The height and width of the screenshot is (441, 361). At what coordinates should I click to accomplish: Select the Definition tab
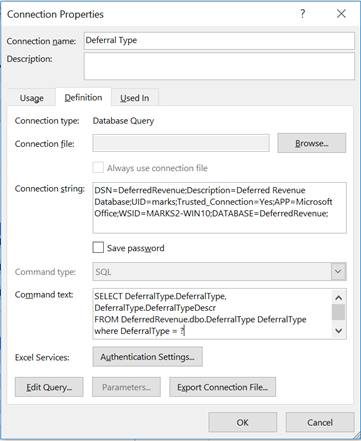click(x=83, y=97)
